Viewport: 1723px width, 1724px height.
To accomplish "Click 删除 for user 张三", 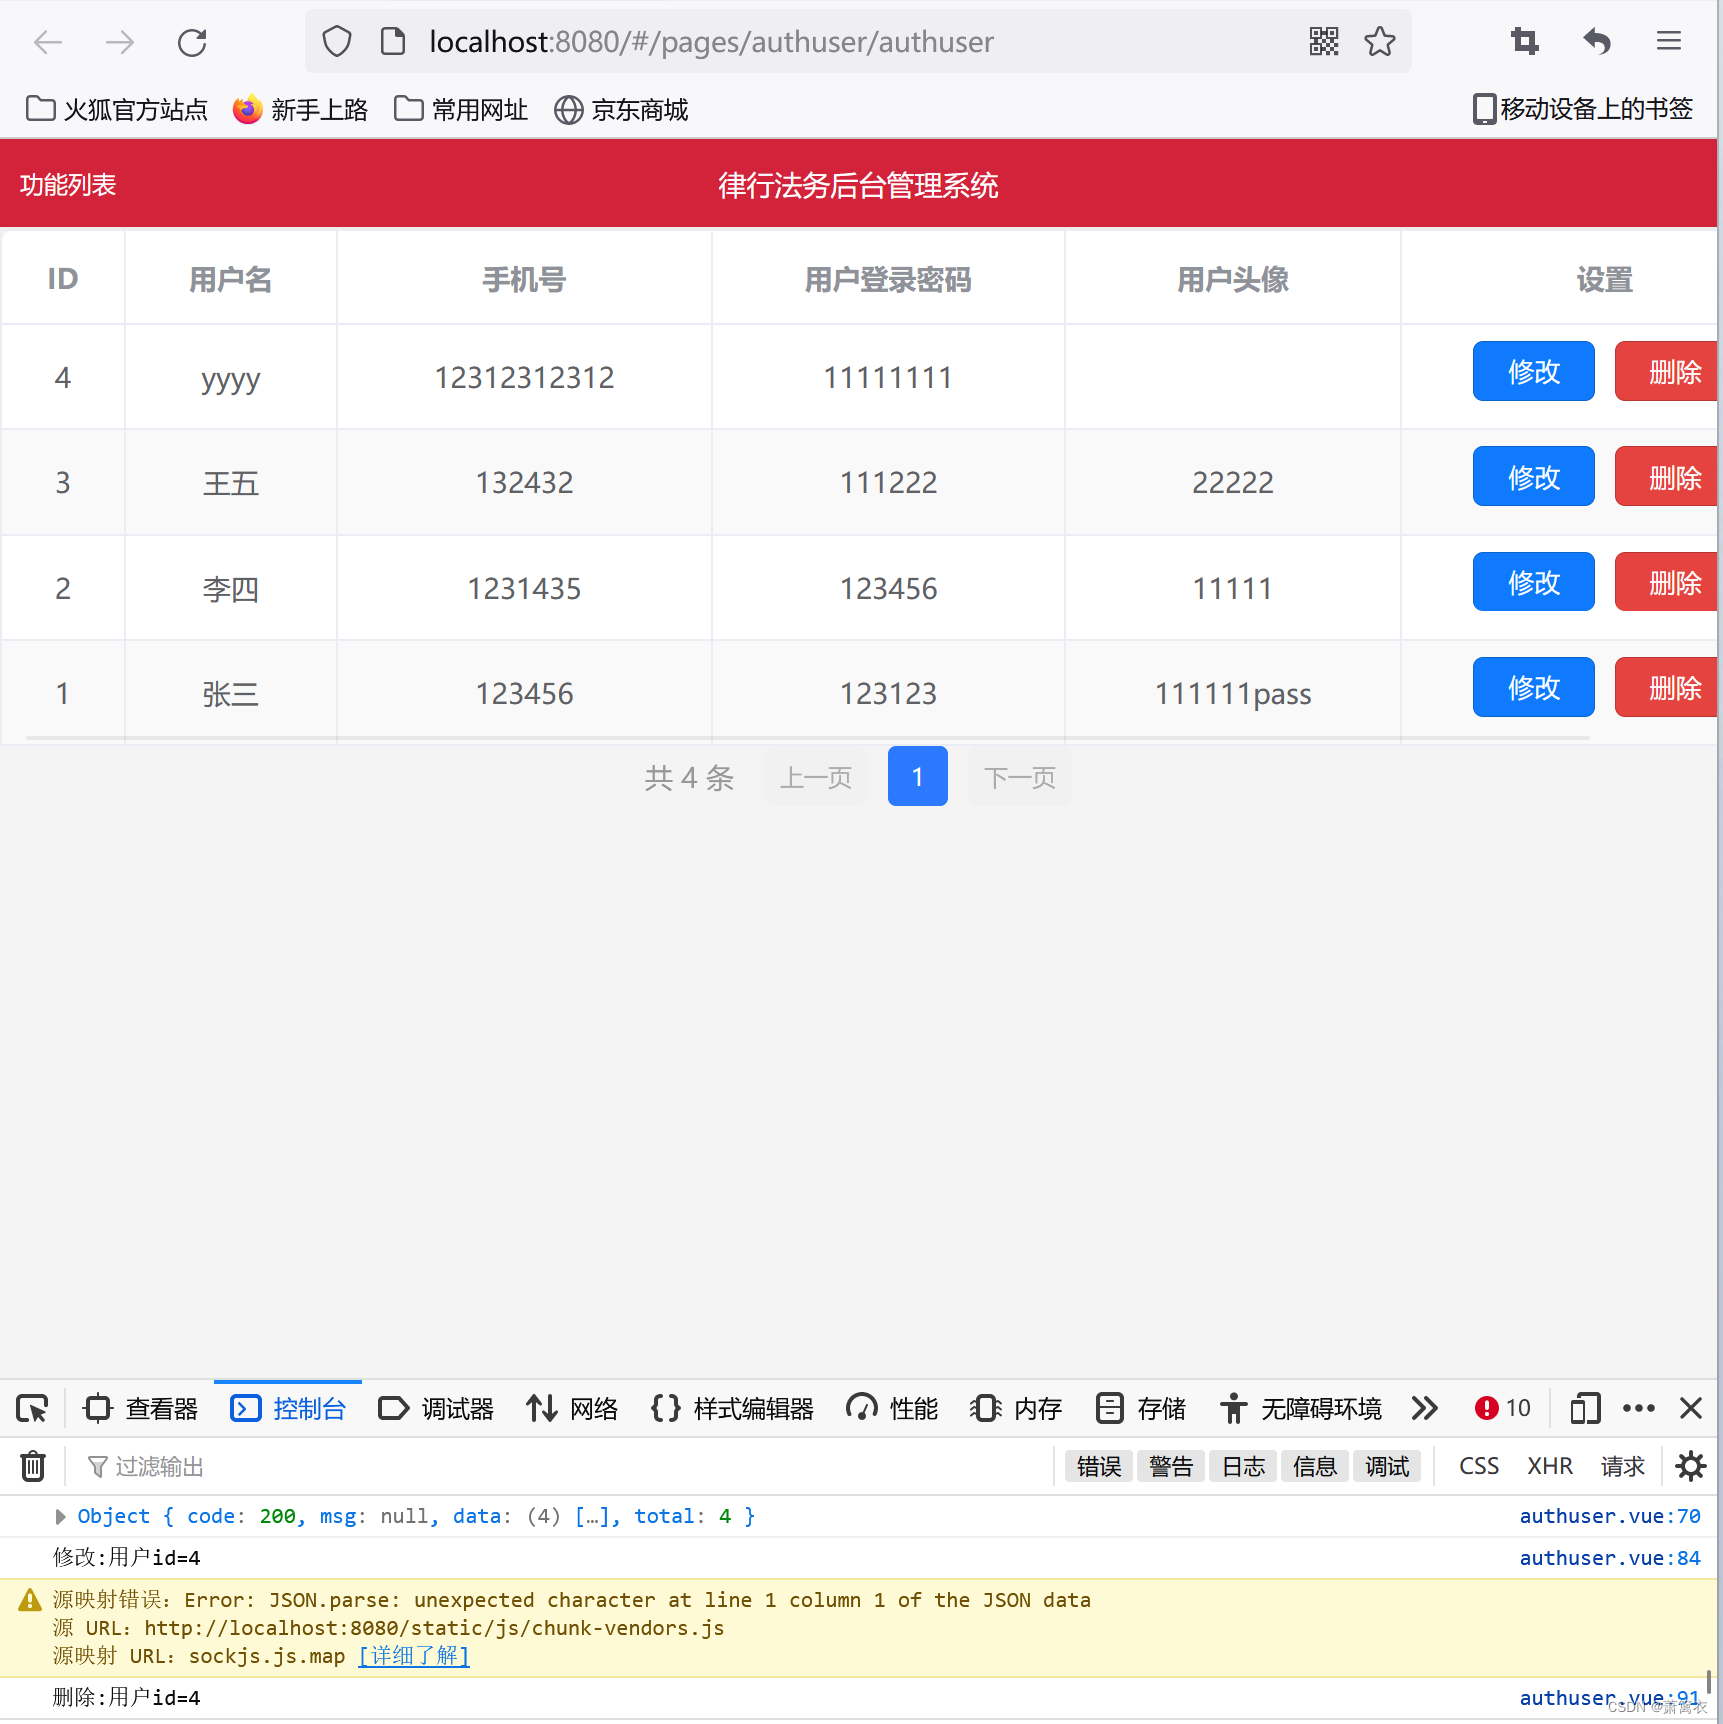I will (x=1667, y=687).
